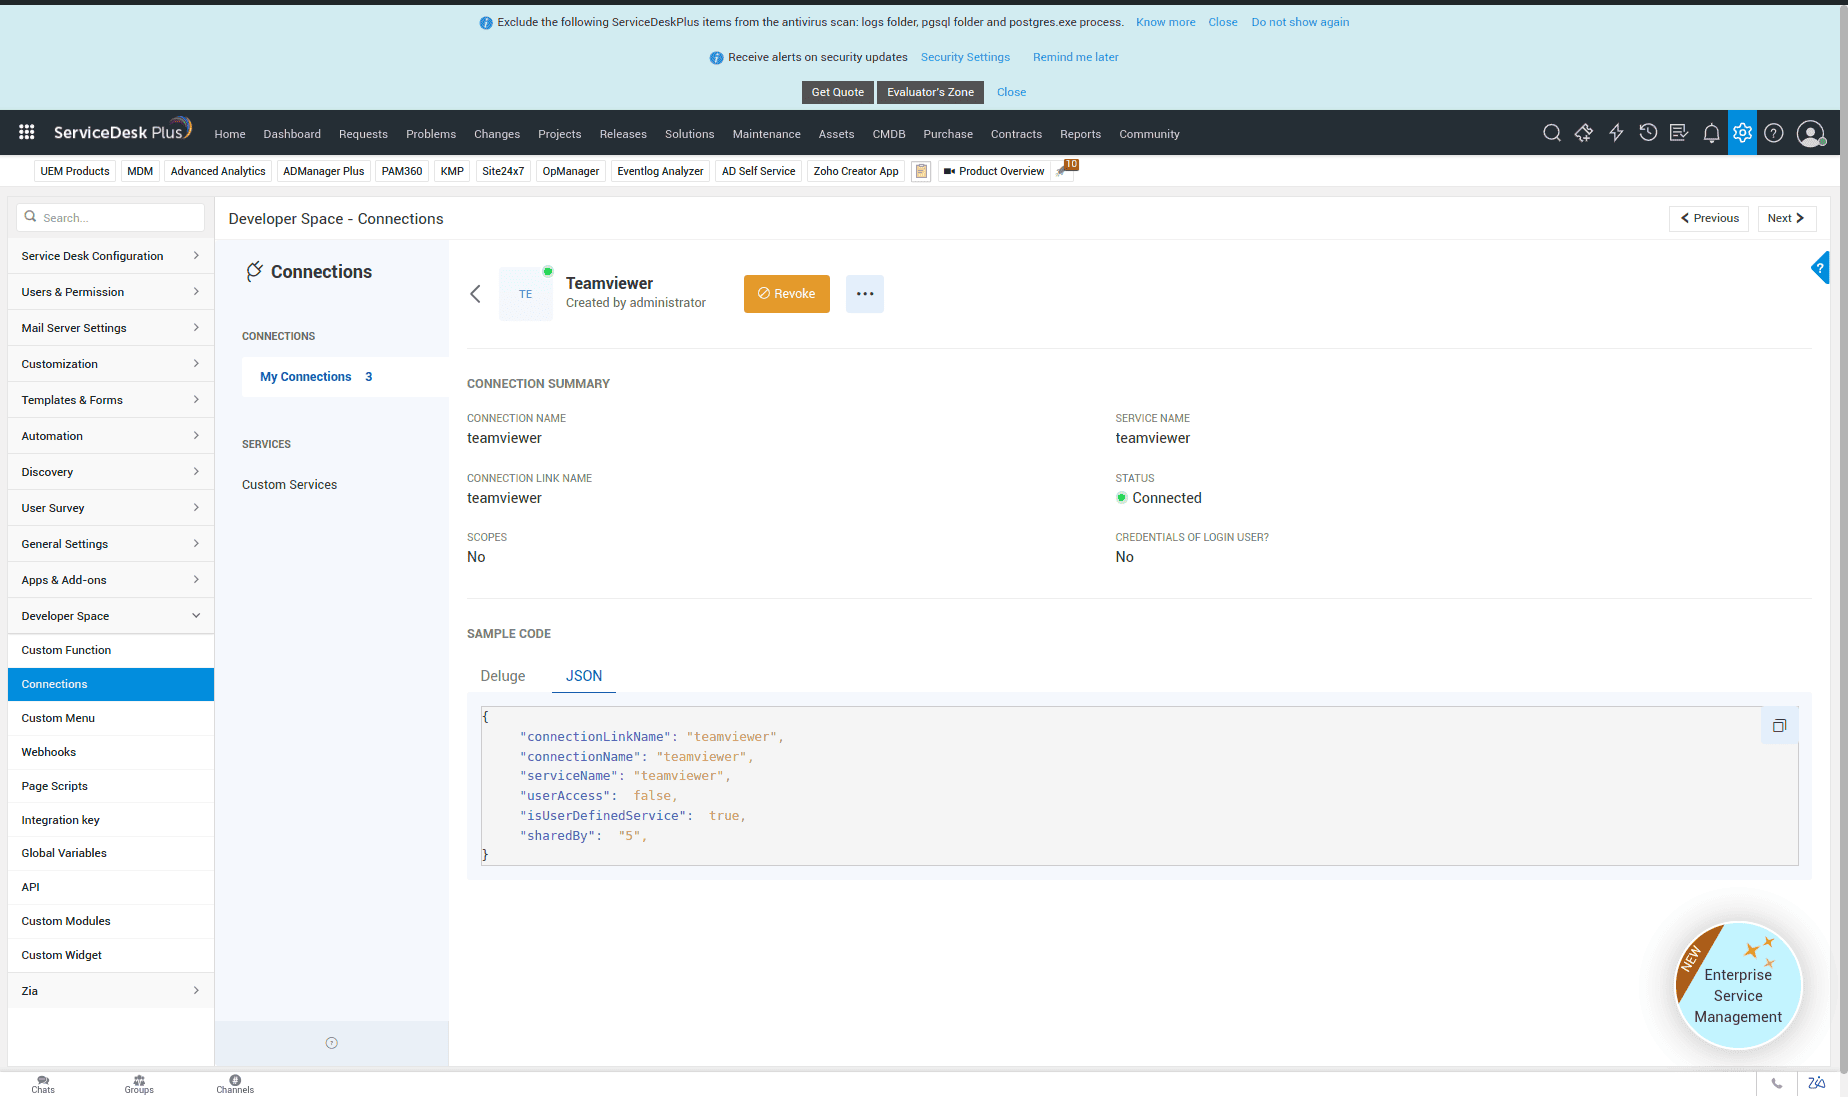Open the notifications bell icon

coord(1711,133)
